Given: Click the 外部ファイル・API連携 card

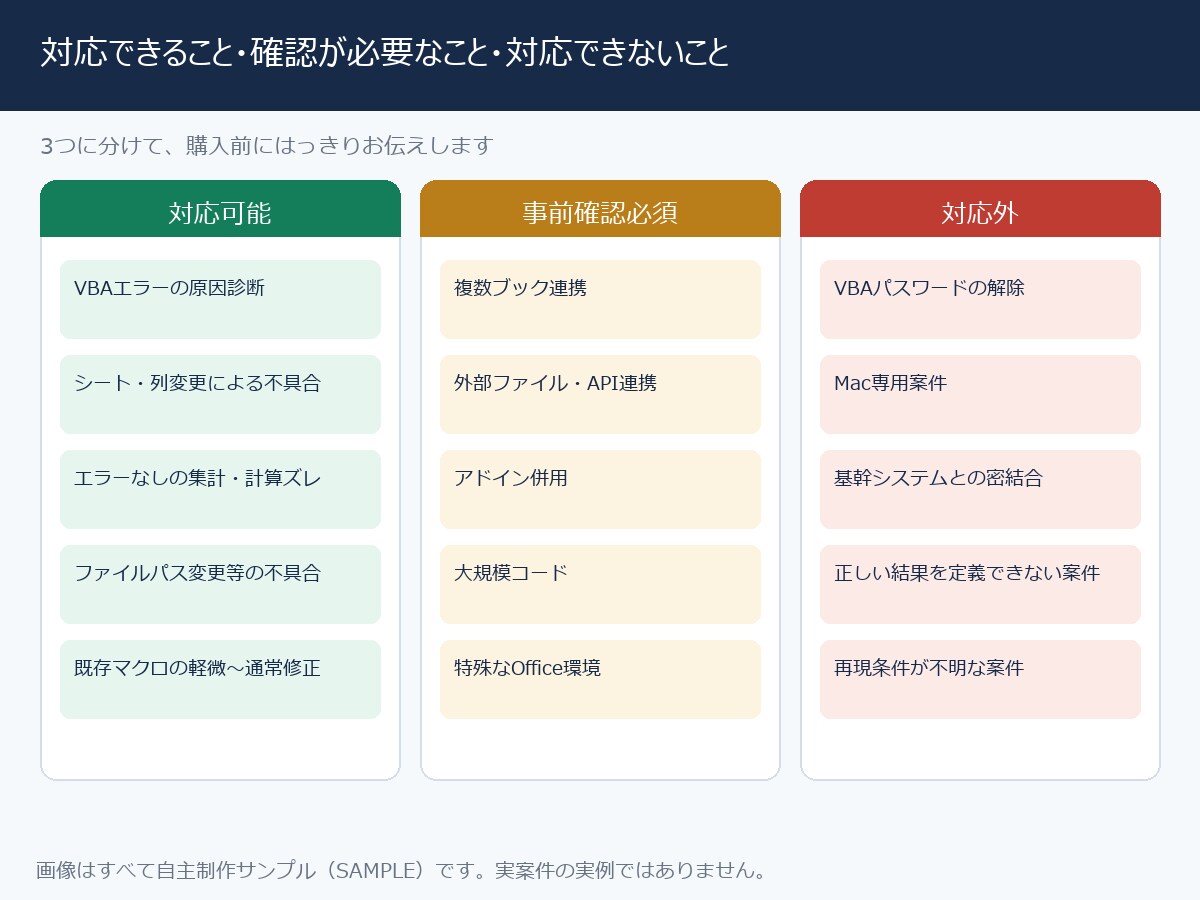Looking at the screenshot, I should click(x=600, y=395).
